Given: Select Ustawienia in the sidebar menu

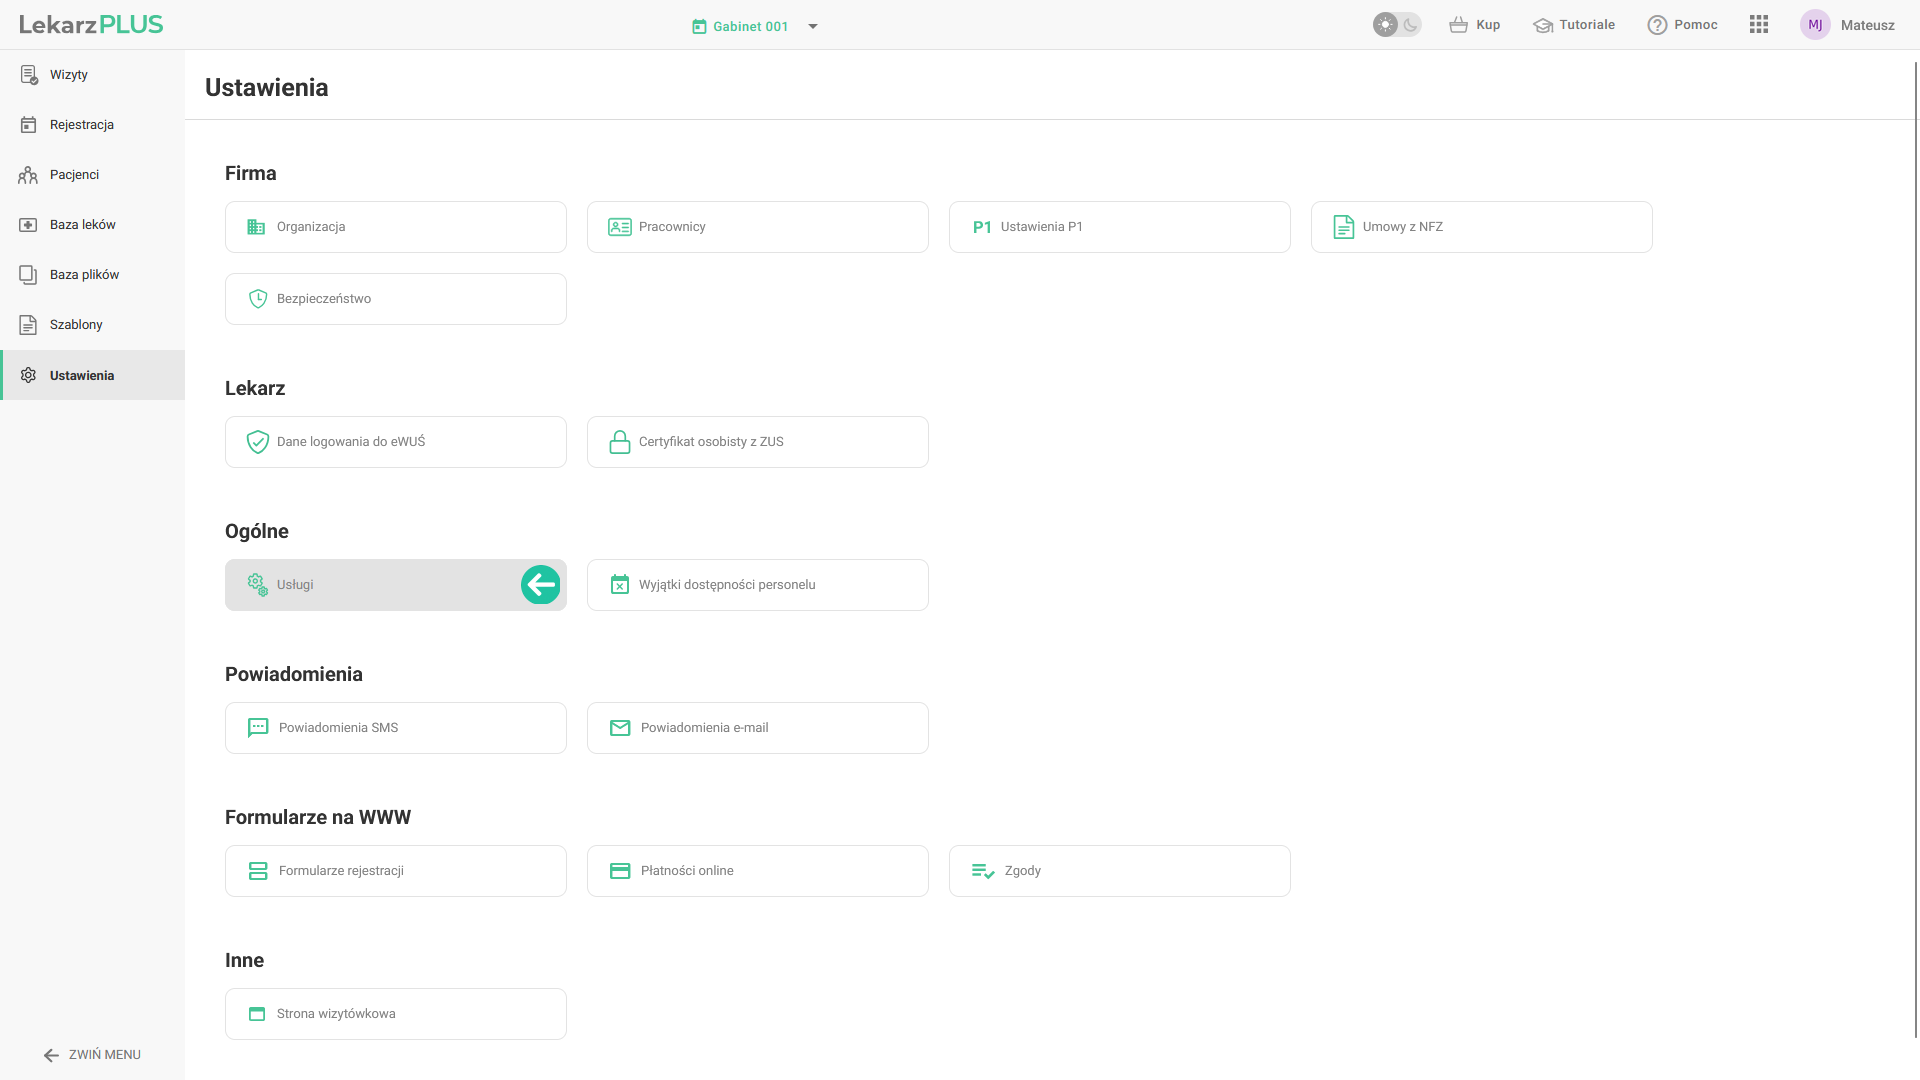Looking at the screenshot, I should coord(92,375).
